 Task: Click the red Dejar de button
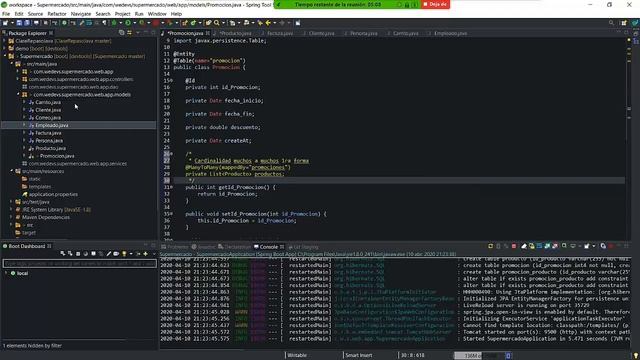pyautogui.click(x=435, y=4)
